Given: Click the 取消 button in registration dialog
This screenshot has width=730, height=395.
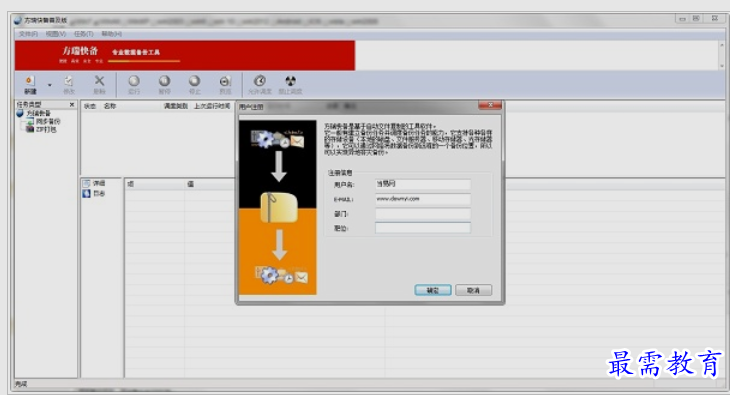Looking at the screenshot, I should (x=473, y=290).
